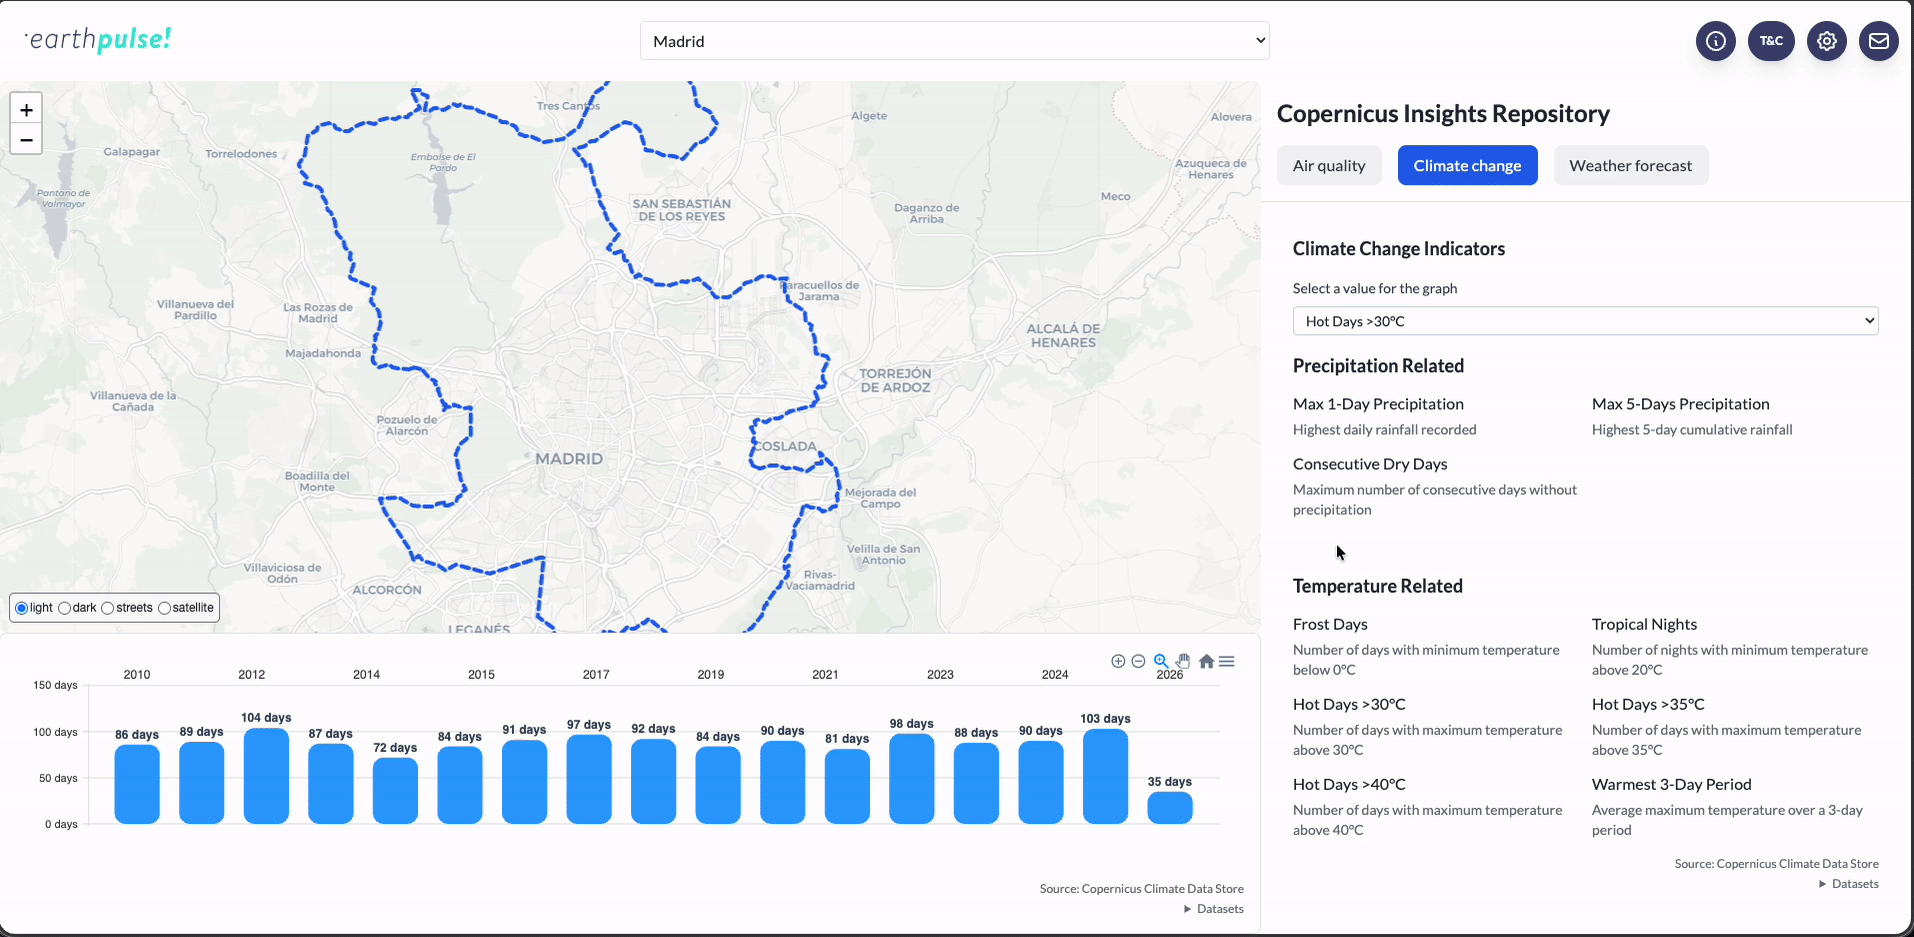Activate the chart panning hand tool
The image size is (1914, 937).
1183,661
